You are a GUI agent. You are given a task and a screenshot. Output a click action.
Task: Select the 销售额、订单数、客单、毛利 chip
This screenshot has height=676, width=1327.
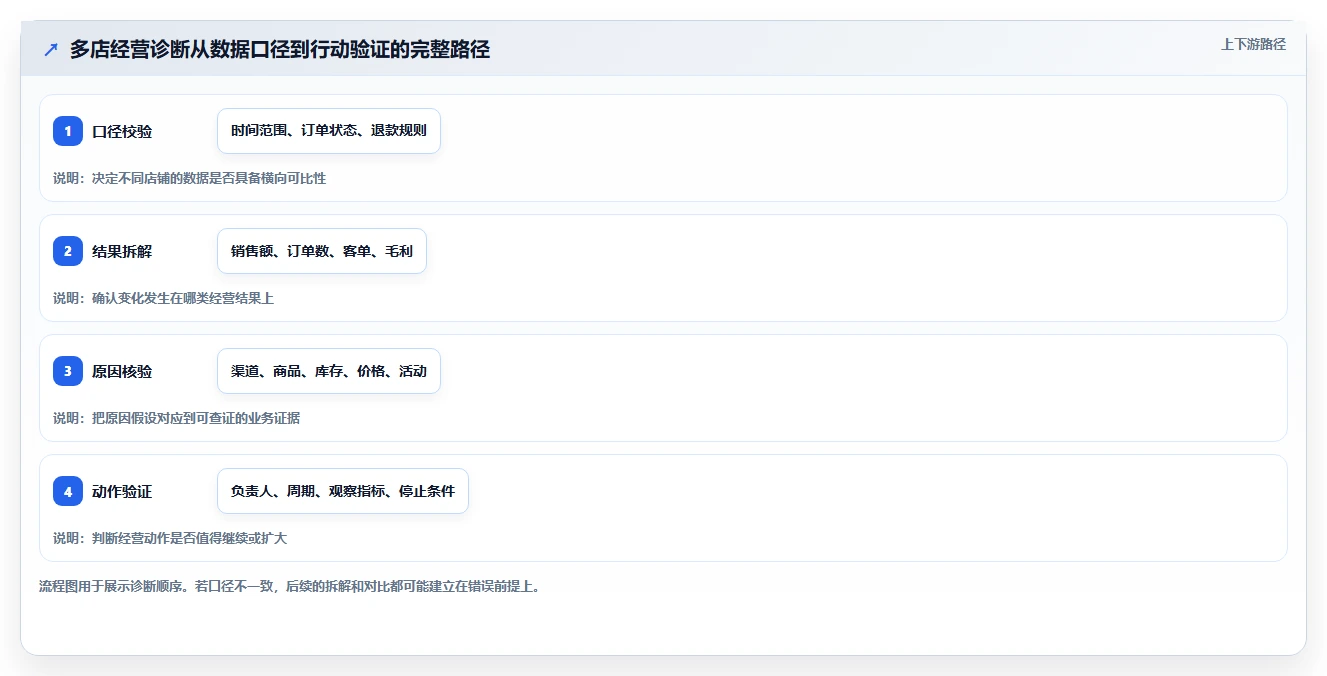(x=322, y=251)
